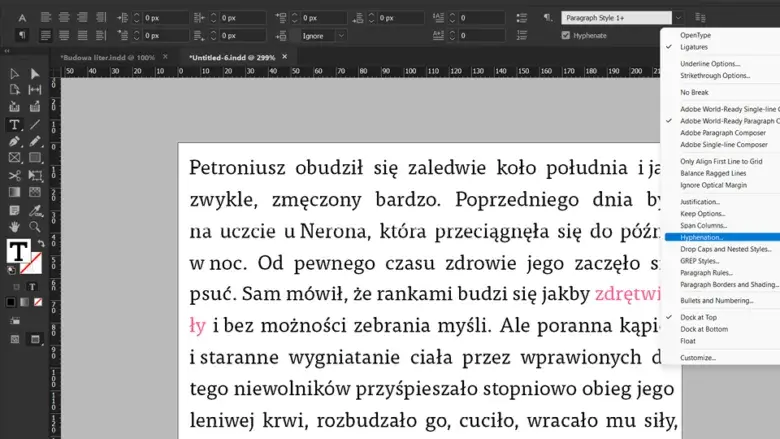Set alignment to Align Left
Image resolution: width=780 pixels, height=439 pixels.
click(x=46, y=17)
